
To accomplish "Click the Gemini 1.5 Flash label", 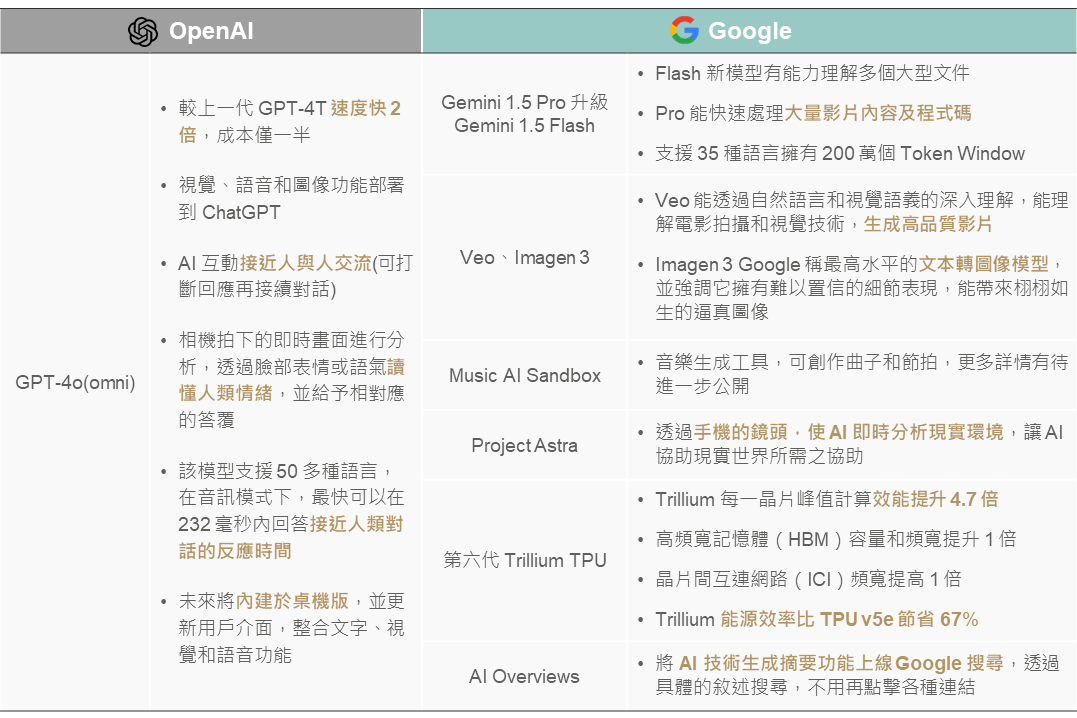I will [x=524, y=126].
